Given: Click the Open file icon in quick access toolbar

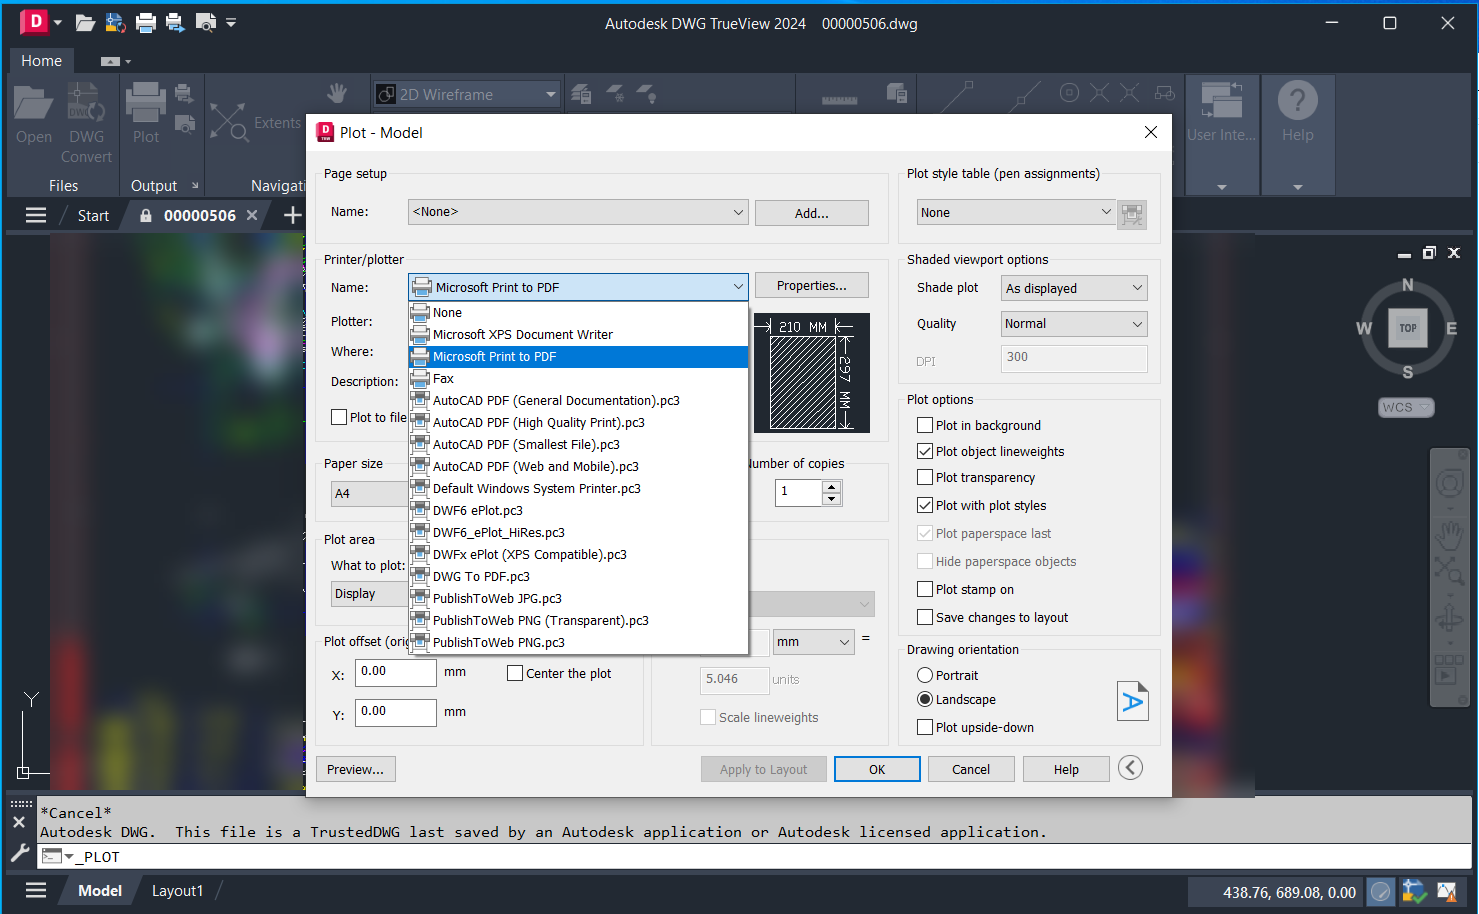Looking at the screenshot, I should pyautogui.click(x=85, y=22).
